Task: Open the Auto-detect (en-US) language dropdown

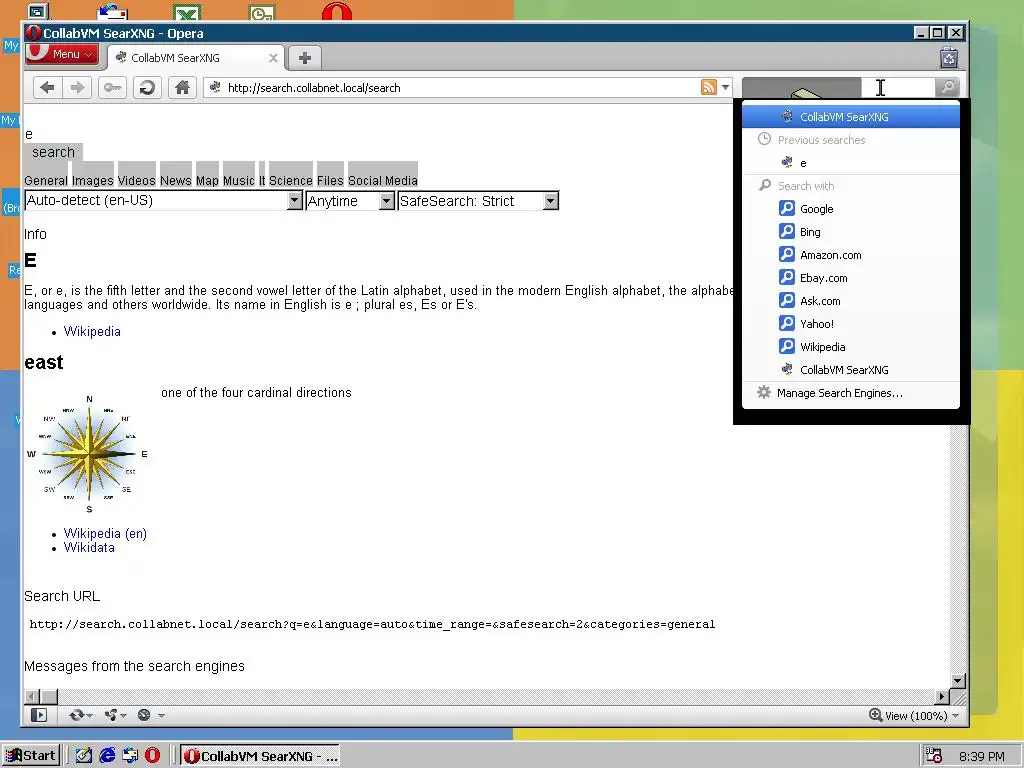Action: point(164,200)
